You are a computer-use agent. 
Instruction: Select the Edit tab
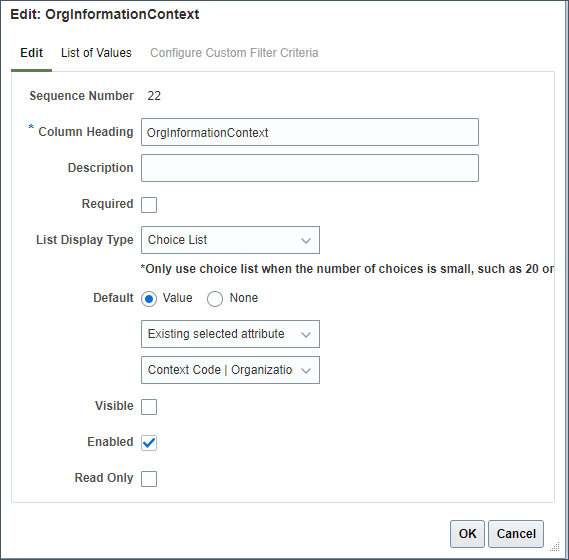[x=32, y=53]
